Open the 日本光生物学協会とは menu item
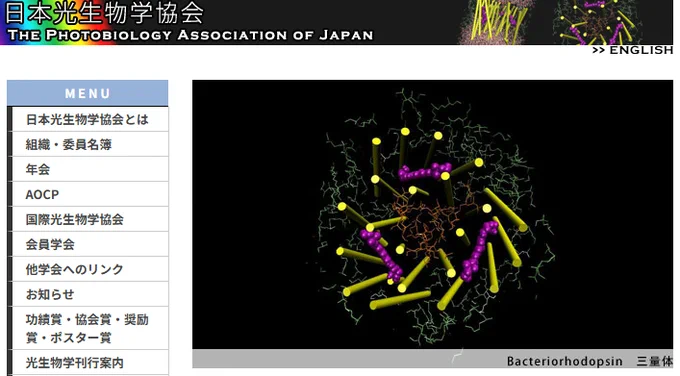The width and height of the screenshot is (680, 376). [x=90, y=120]
